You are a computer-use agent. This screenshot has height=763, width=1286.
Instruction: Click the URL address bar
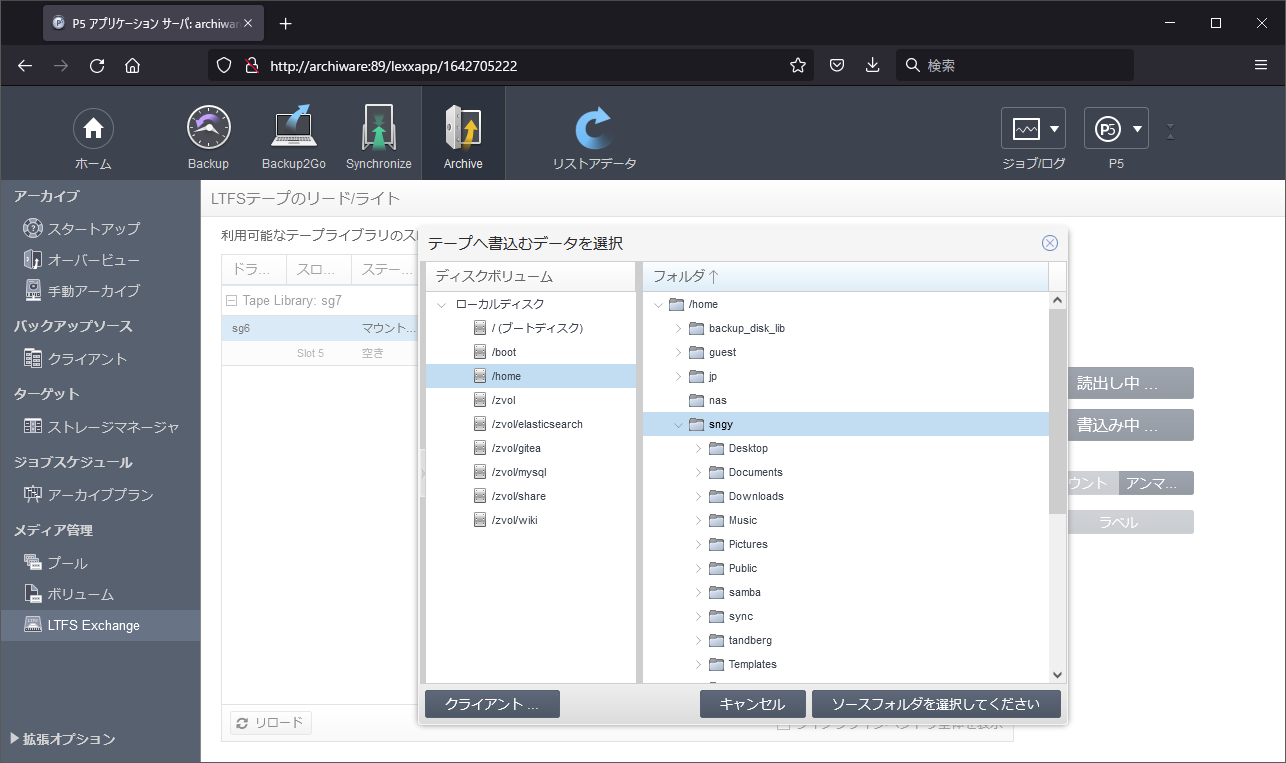(x=510, y=65)
